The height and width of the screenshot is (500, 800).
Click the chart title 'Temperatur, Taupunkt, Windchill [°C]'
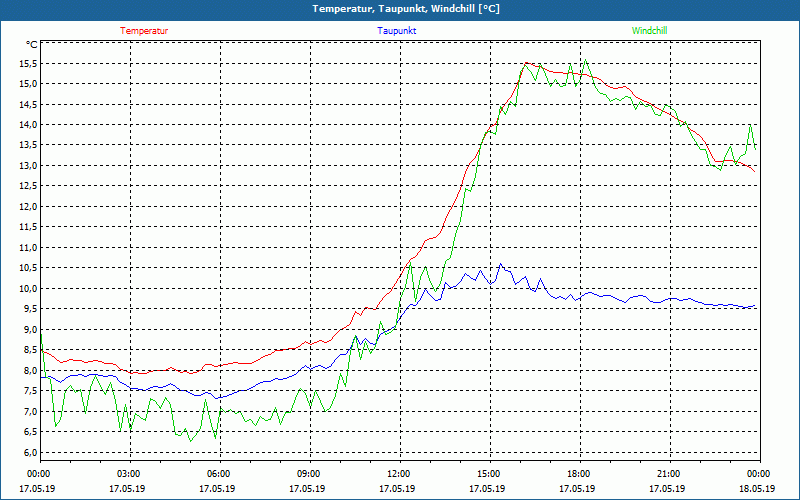(x=406, y=9)
